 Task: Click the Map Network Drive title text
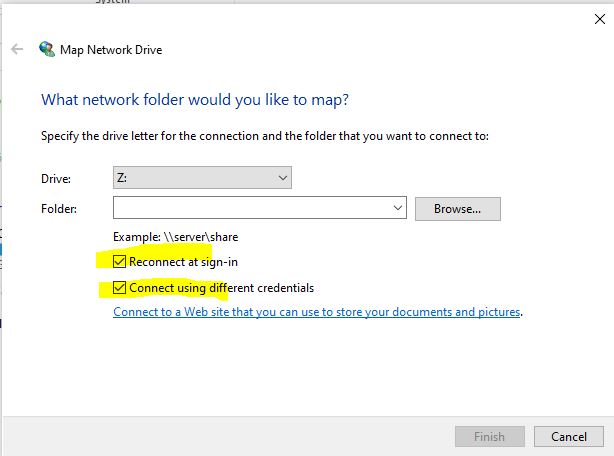(x=111, y=50)
